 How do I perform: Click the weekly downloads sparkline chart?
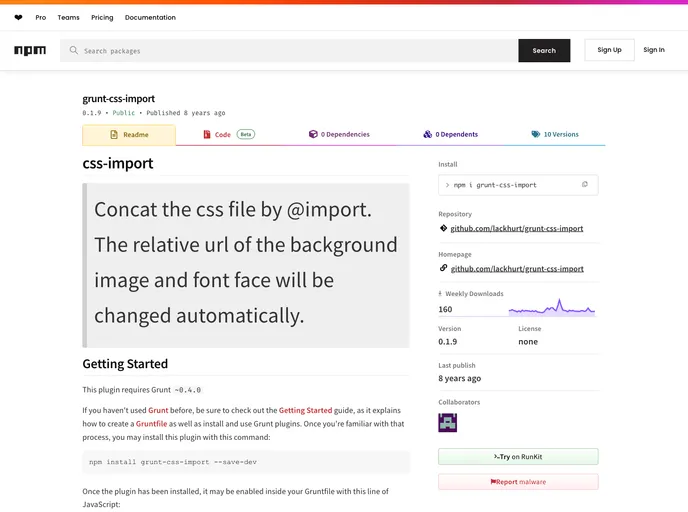[552, 308]
